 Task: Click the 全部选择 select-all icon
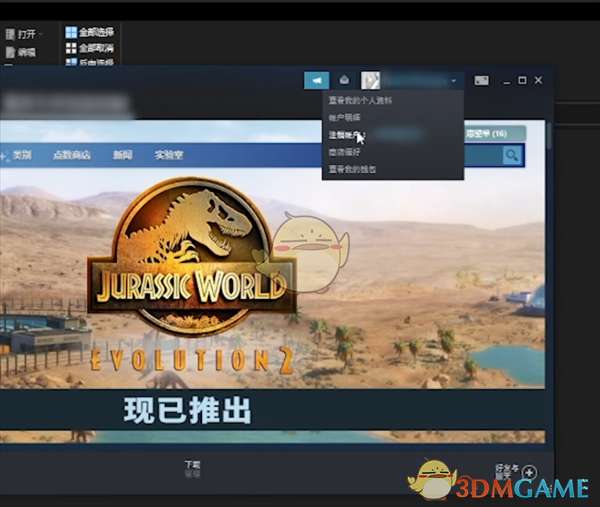pyautogui.click(x=71, y=32)
